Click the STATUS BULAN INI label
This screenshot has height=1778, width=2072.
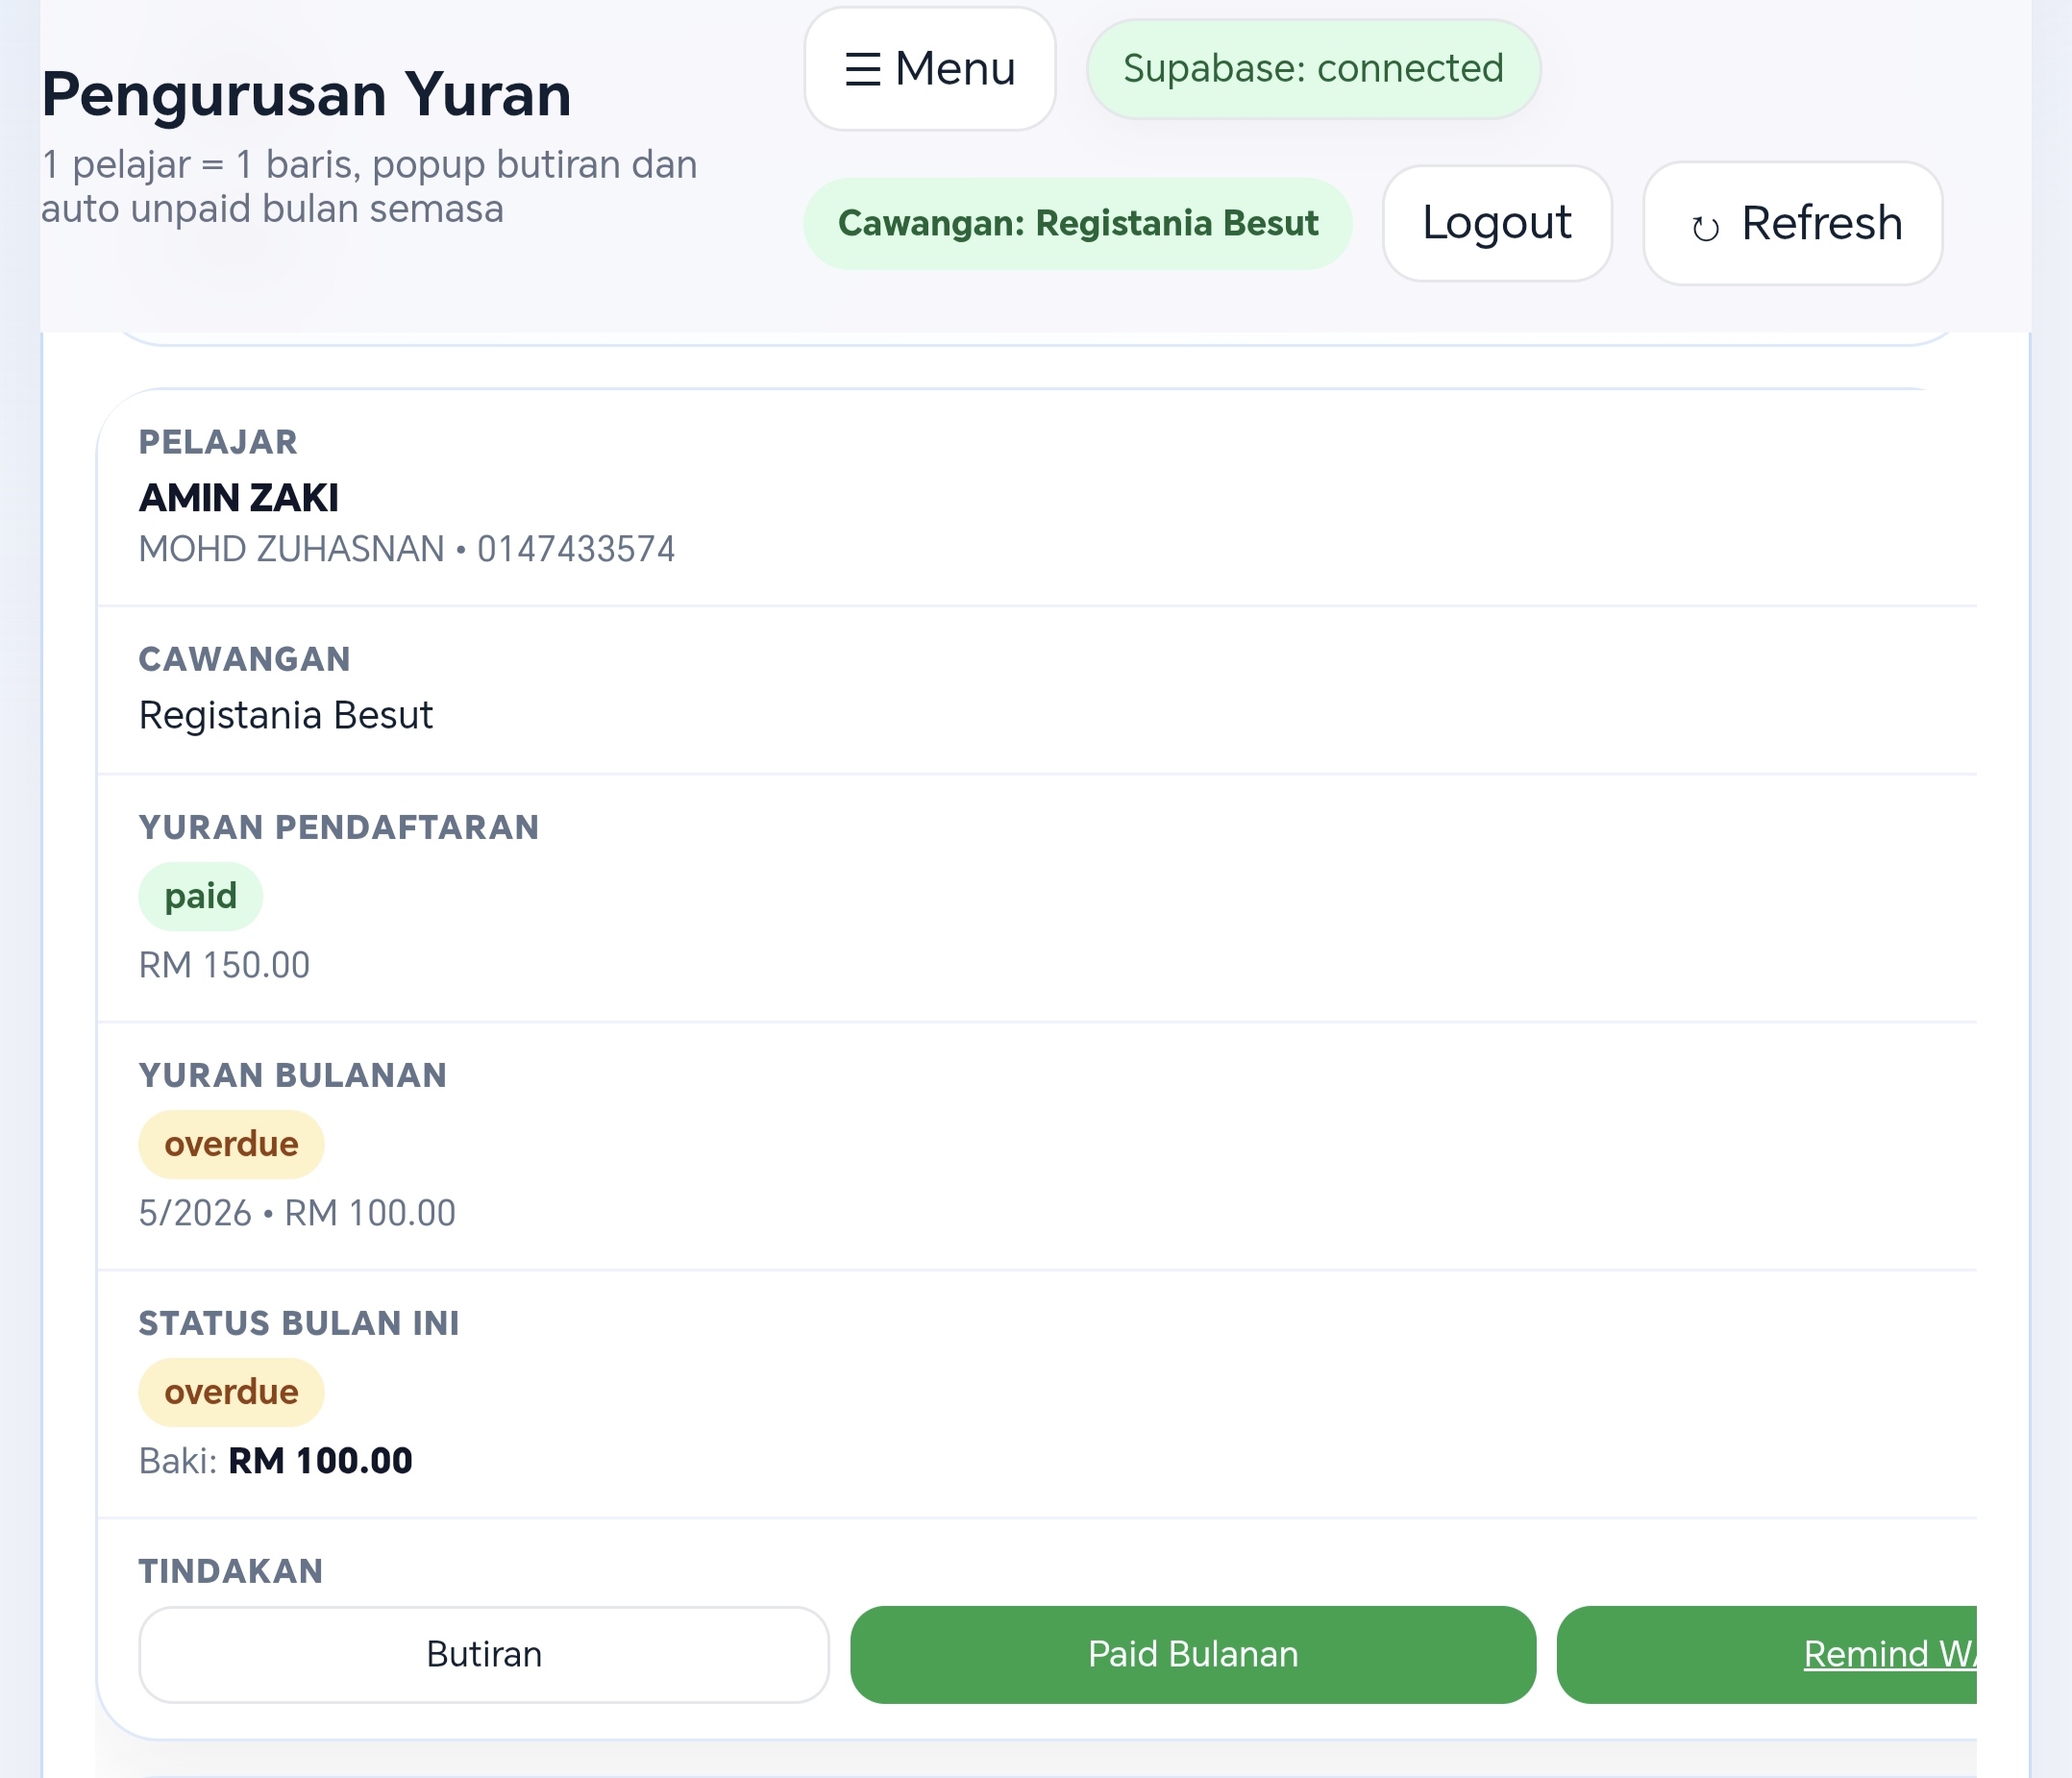coord(299,1323)
